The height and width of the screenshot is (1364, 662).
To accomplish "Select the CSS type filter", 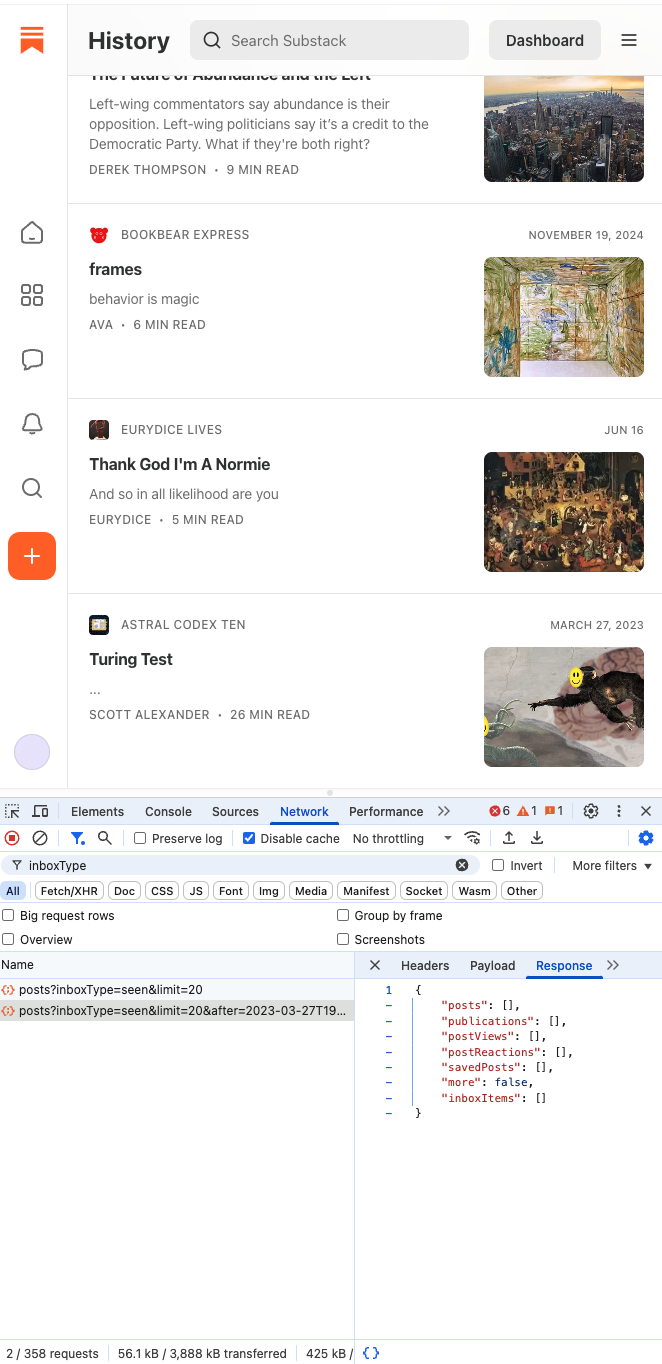I will [162, 890].
